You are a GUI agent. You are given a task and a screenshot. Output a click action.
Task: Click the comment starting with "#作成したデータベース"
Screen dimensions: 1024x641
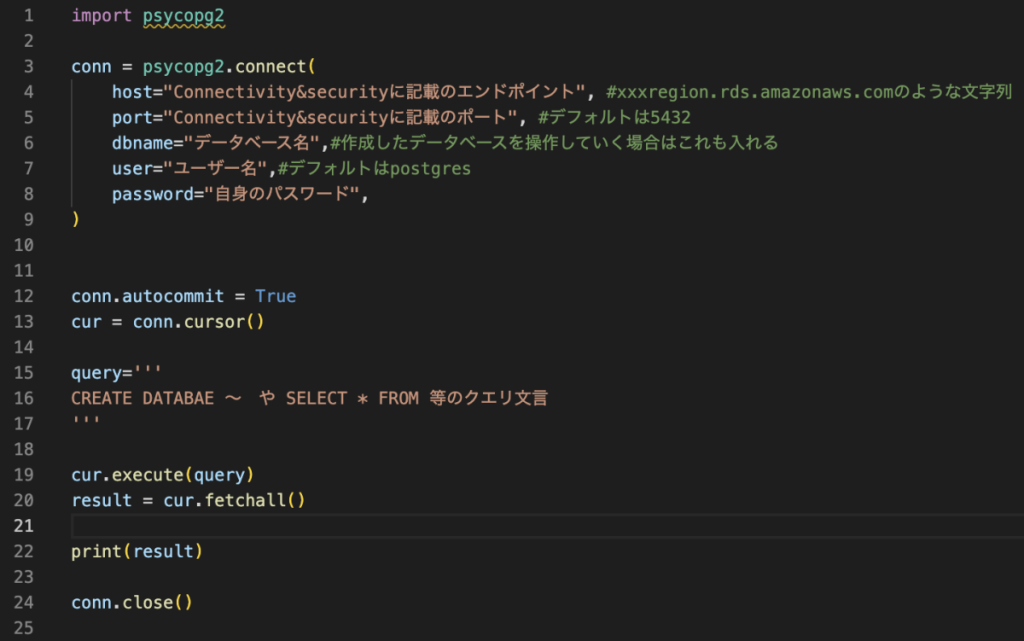(554, 143)
